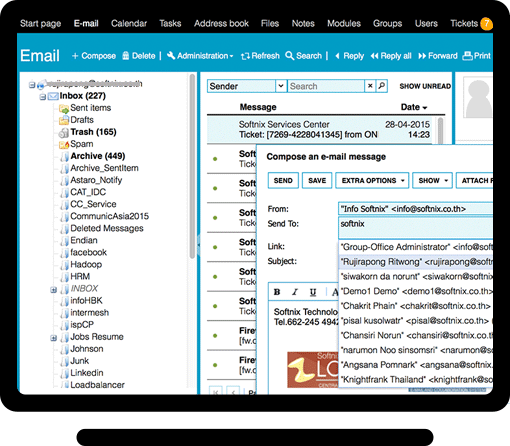Open the SHOW dropdown button

point(432,180)
